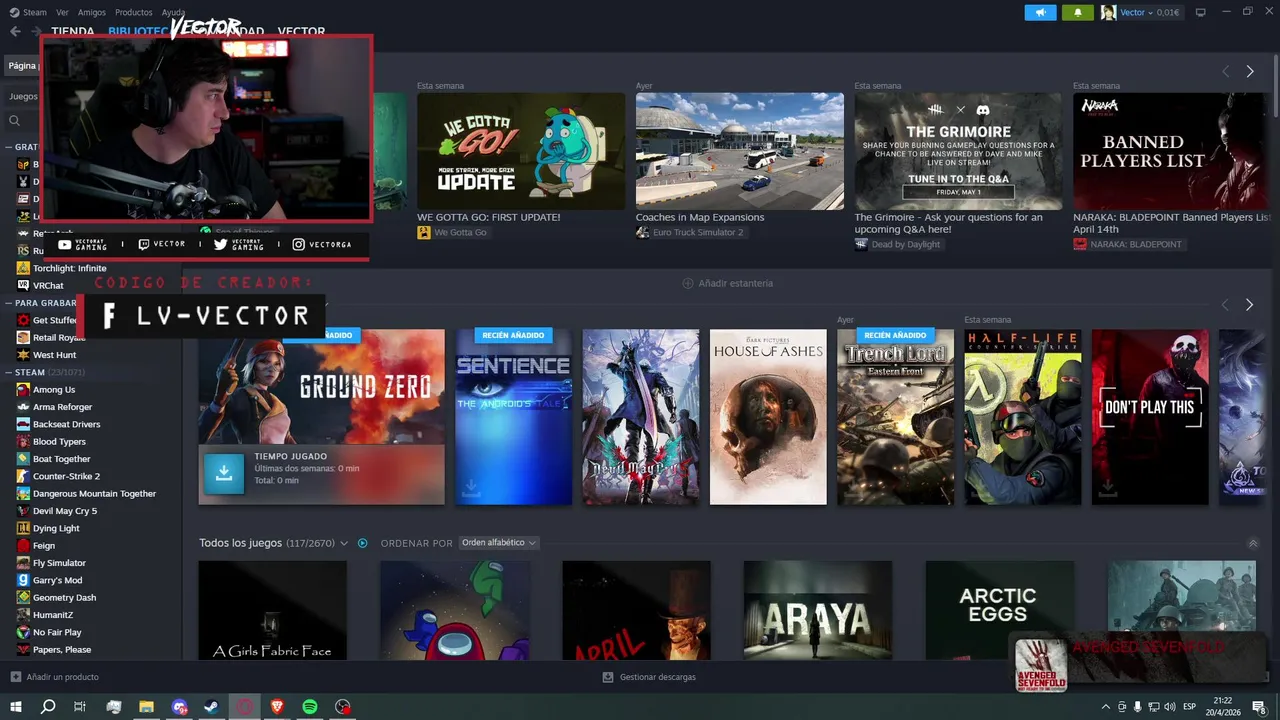Open notifications via the green bell icon
Screen dimensions: 1280x720
[x=1077, y=12]
